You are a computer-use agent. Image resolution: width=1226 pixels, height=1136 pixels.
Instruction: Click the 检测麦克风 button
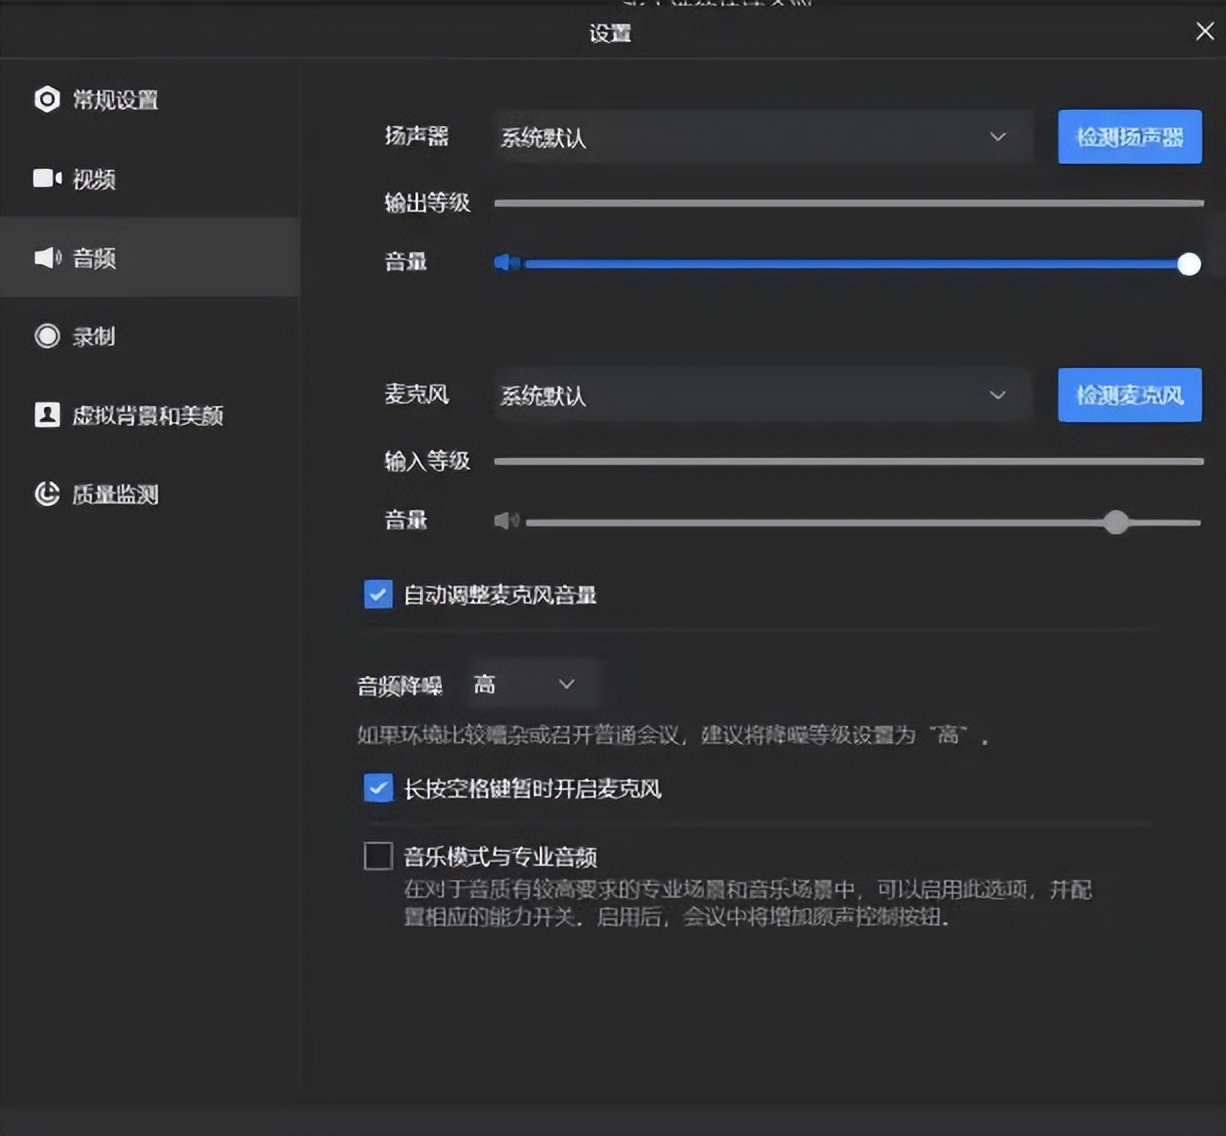(1129, 395)
